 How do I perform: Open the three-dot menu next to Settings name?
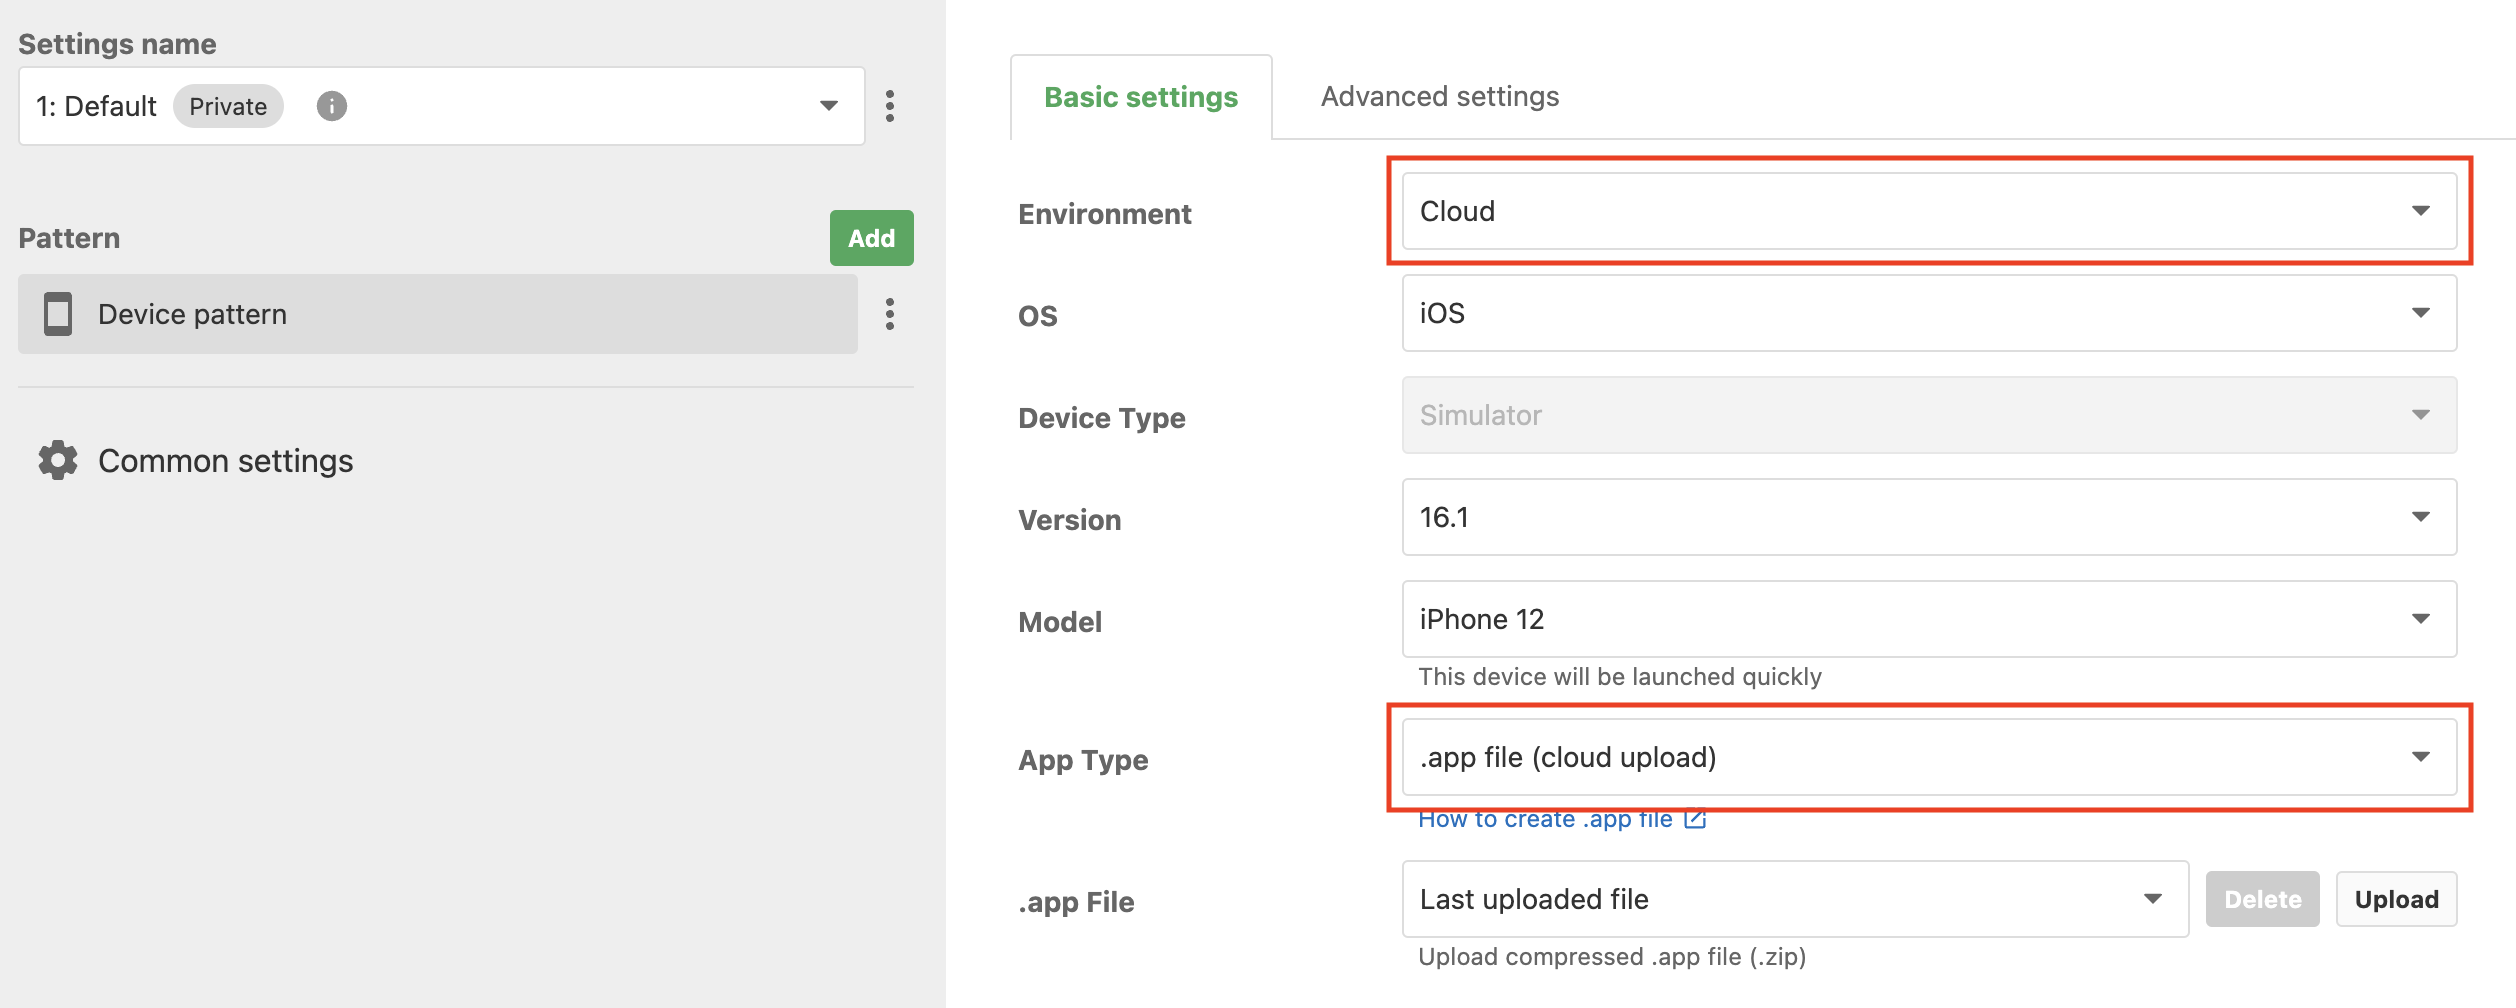pos(890,106)
